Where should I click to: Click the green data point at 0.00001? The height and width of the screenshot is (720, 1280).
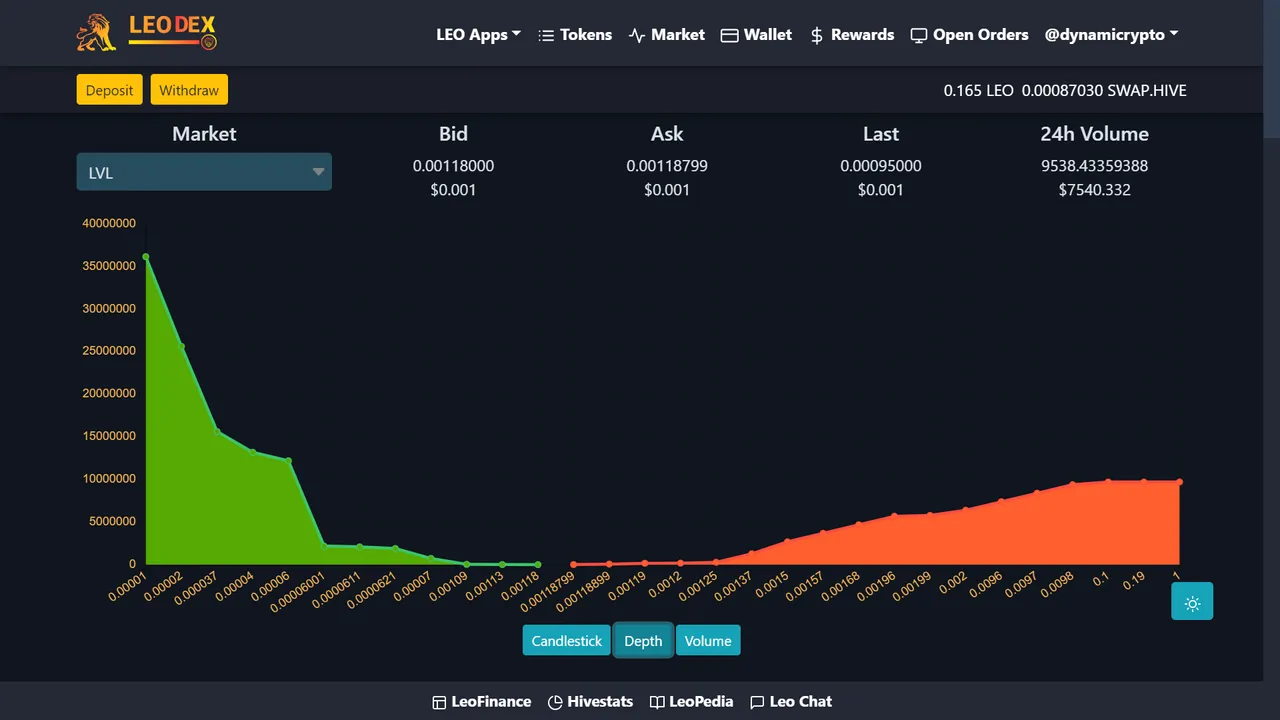tap(146, 257)
